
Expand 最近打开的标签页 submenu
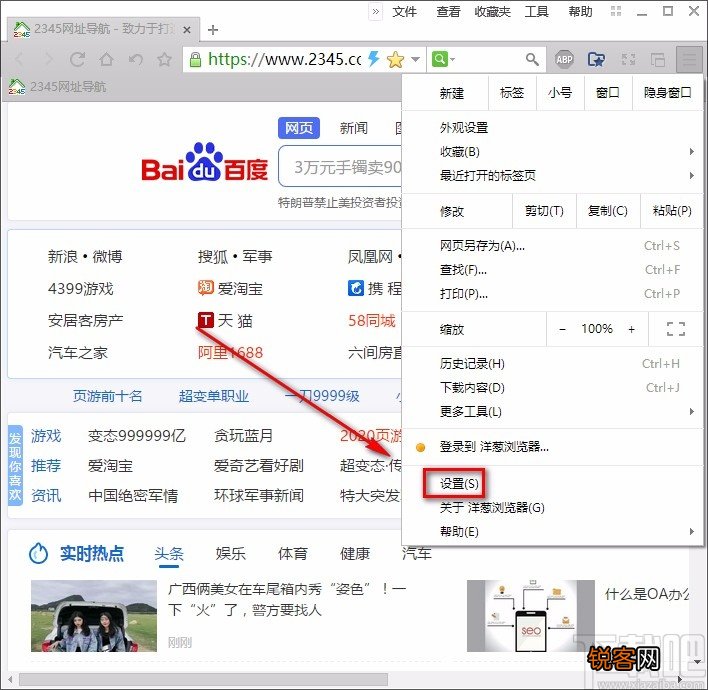point(552,175)
